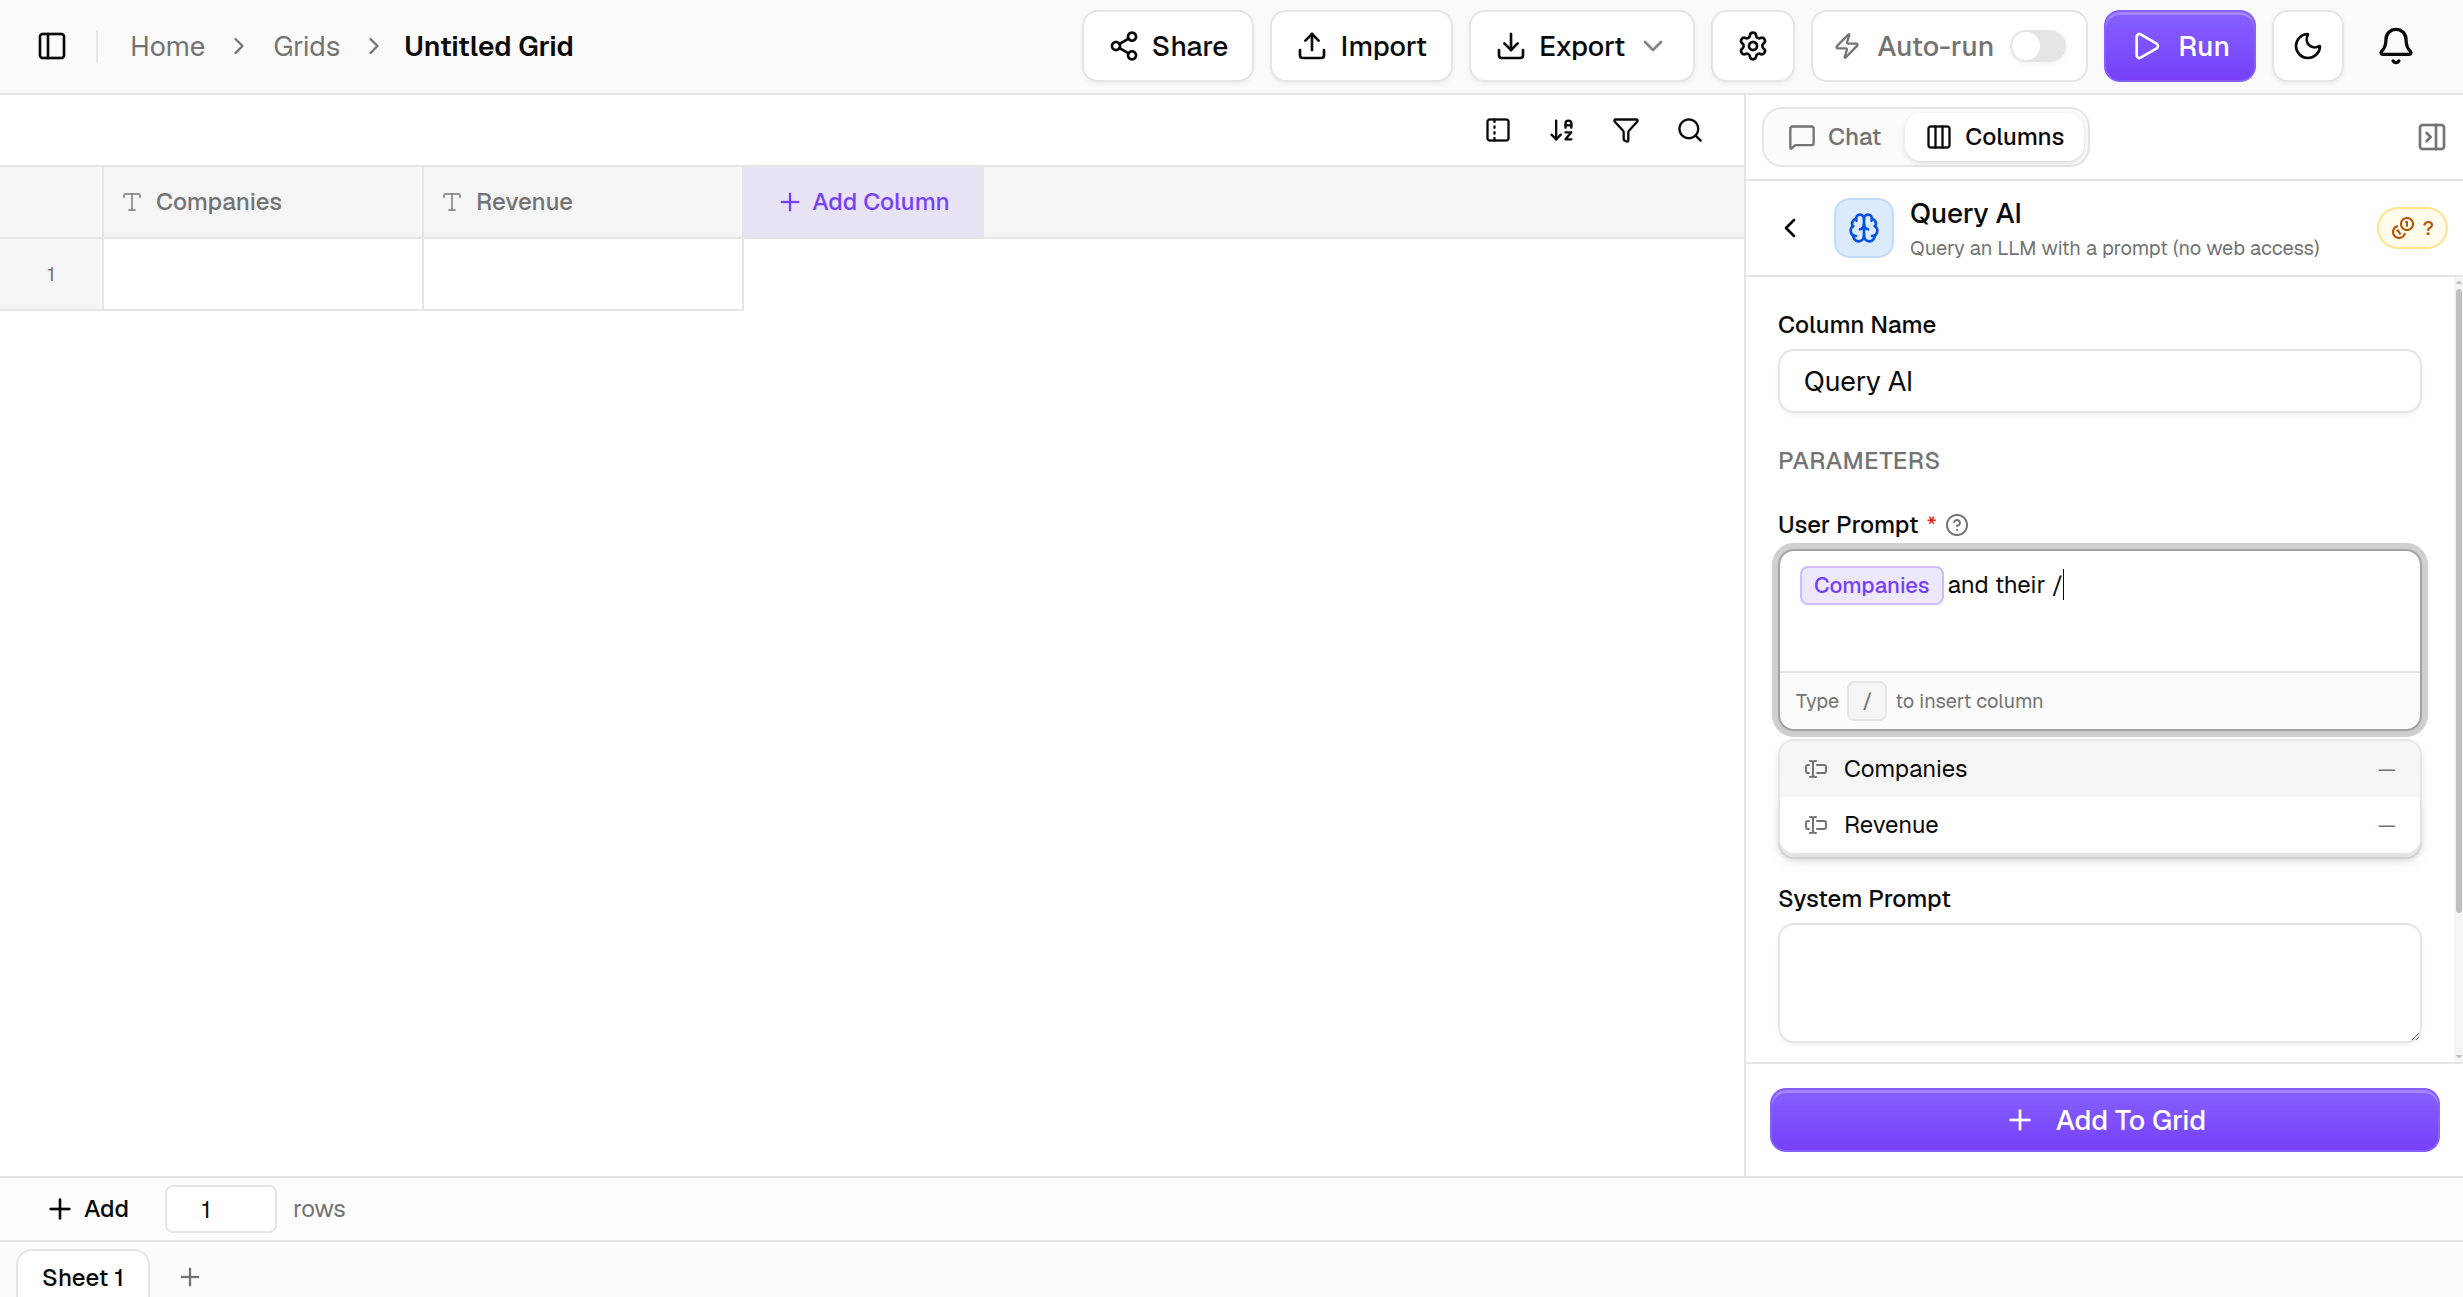This screenshot has width=2463, height=1297.
Task: Expand the Export dropdown
Action: (1580, 46)
